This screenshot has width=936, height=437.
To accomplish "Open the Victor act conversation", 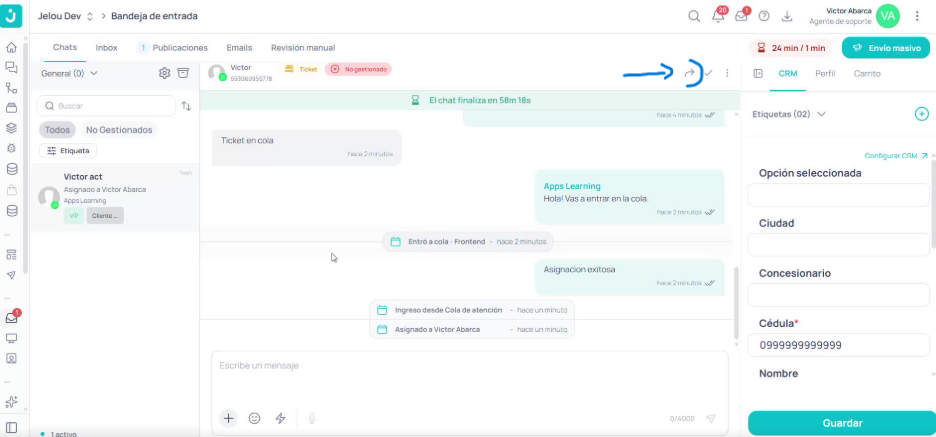I will click(115, 198).
